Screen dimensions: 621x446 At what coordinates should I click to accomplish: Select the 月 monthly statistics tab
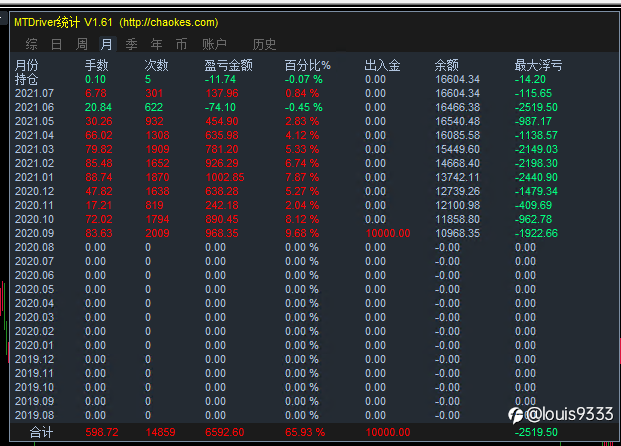[x=106, y=44]
